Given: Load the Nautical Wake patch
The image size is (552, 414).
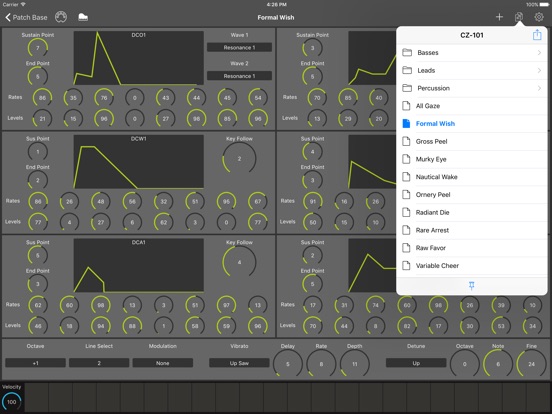Looking at the screenshot, I should click(472, 177).
